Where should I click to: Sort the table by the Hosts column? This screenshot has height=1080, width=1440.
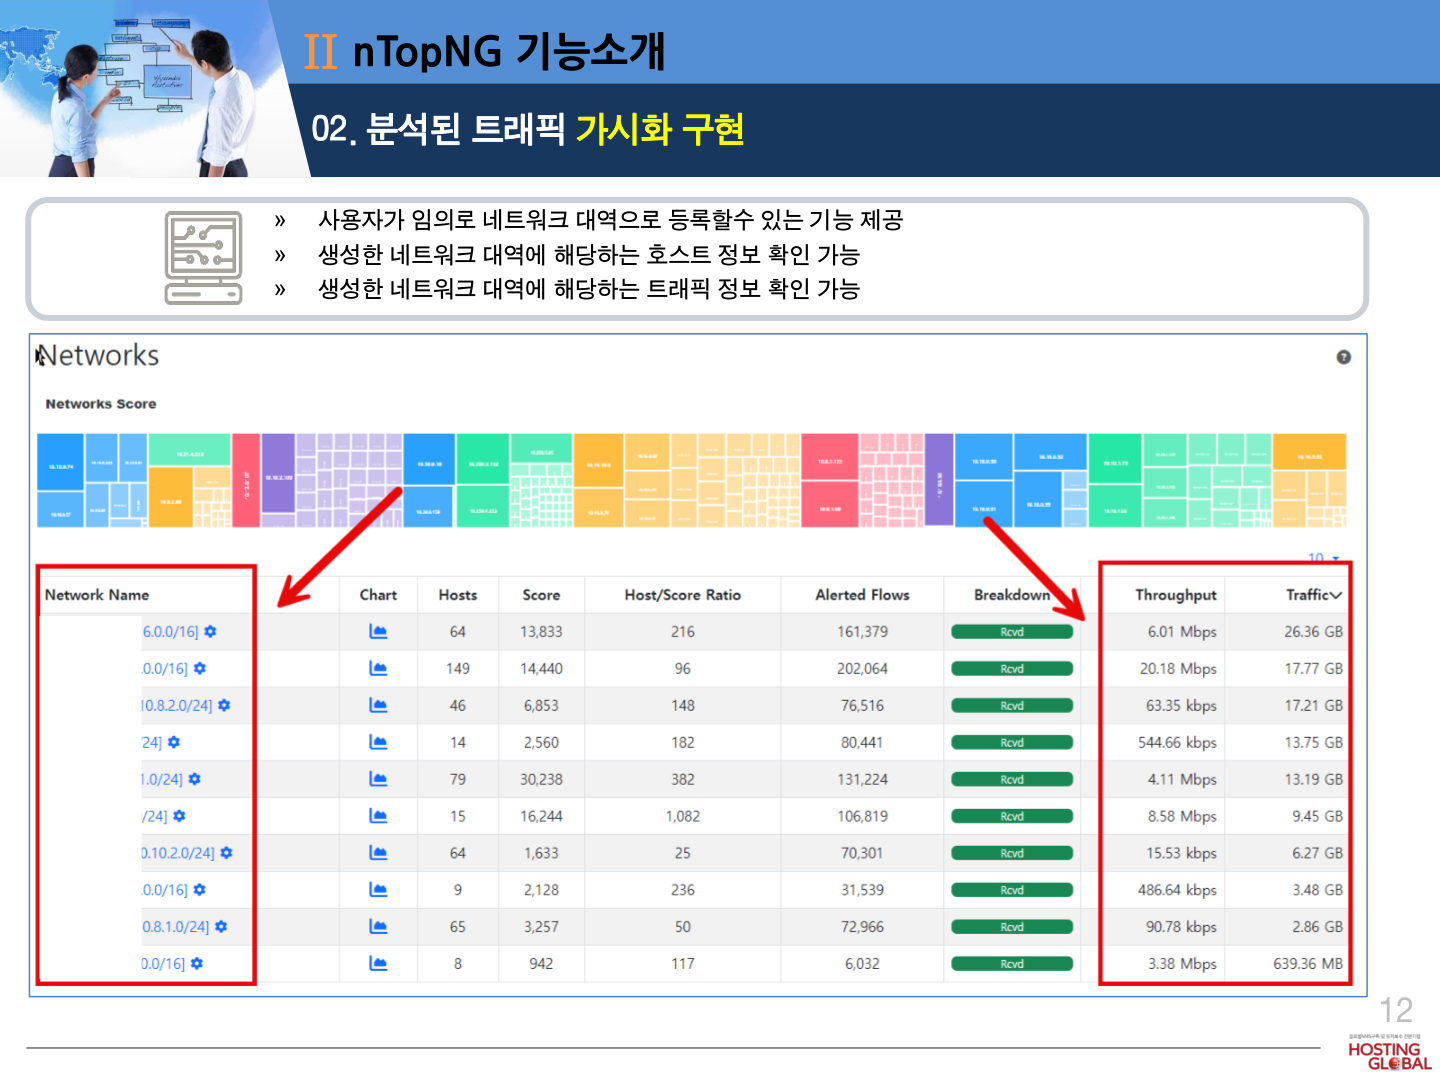[458, 595]
